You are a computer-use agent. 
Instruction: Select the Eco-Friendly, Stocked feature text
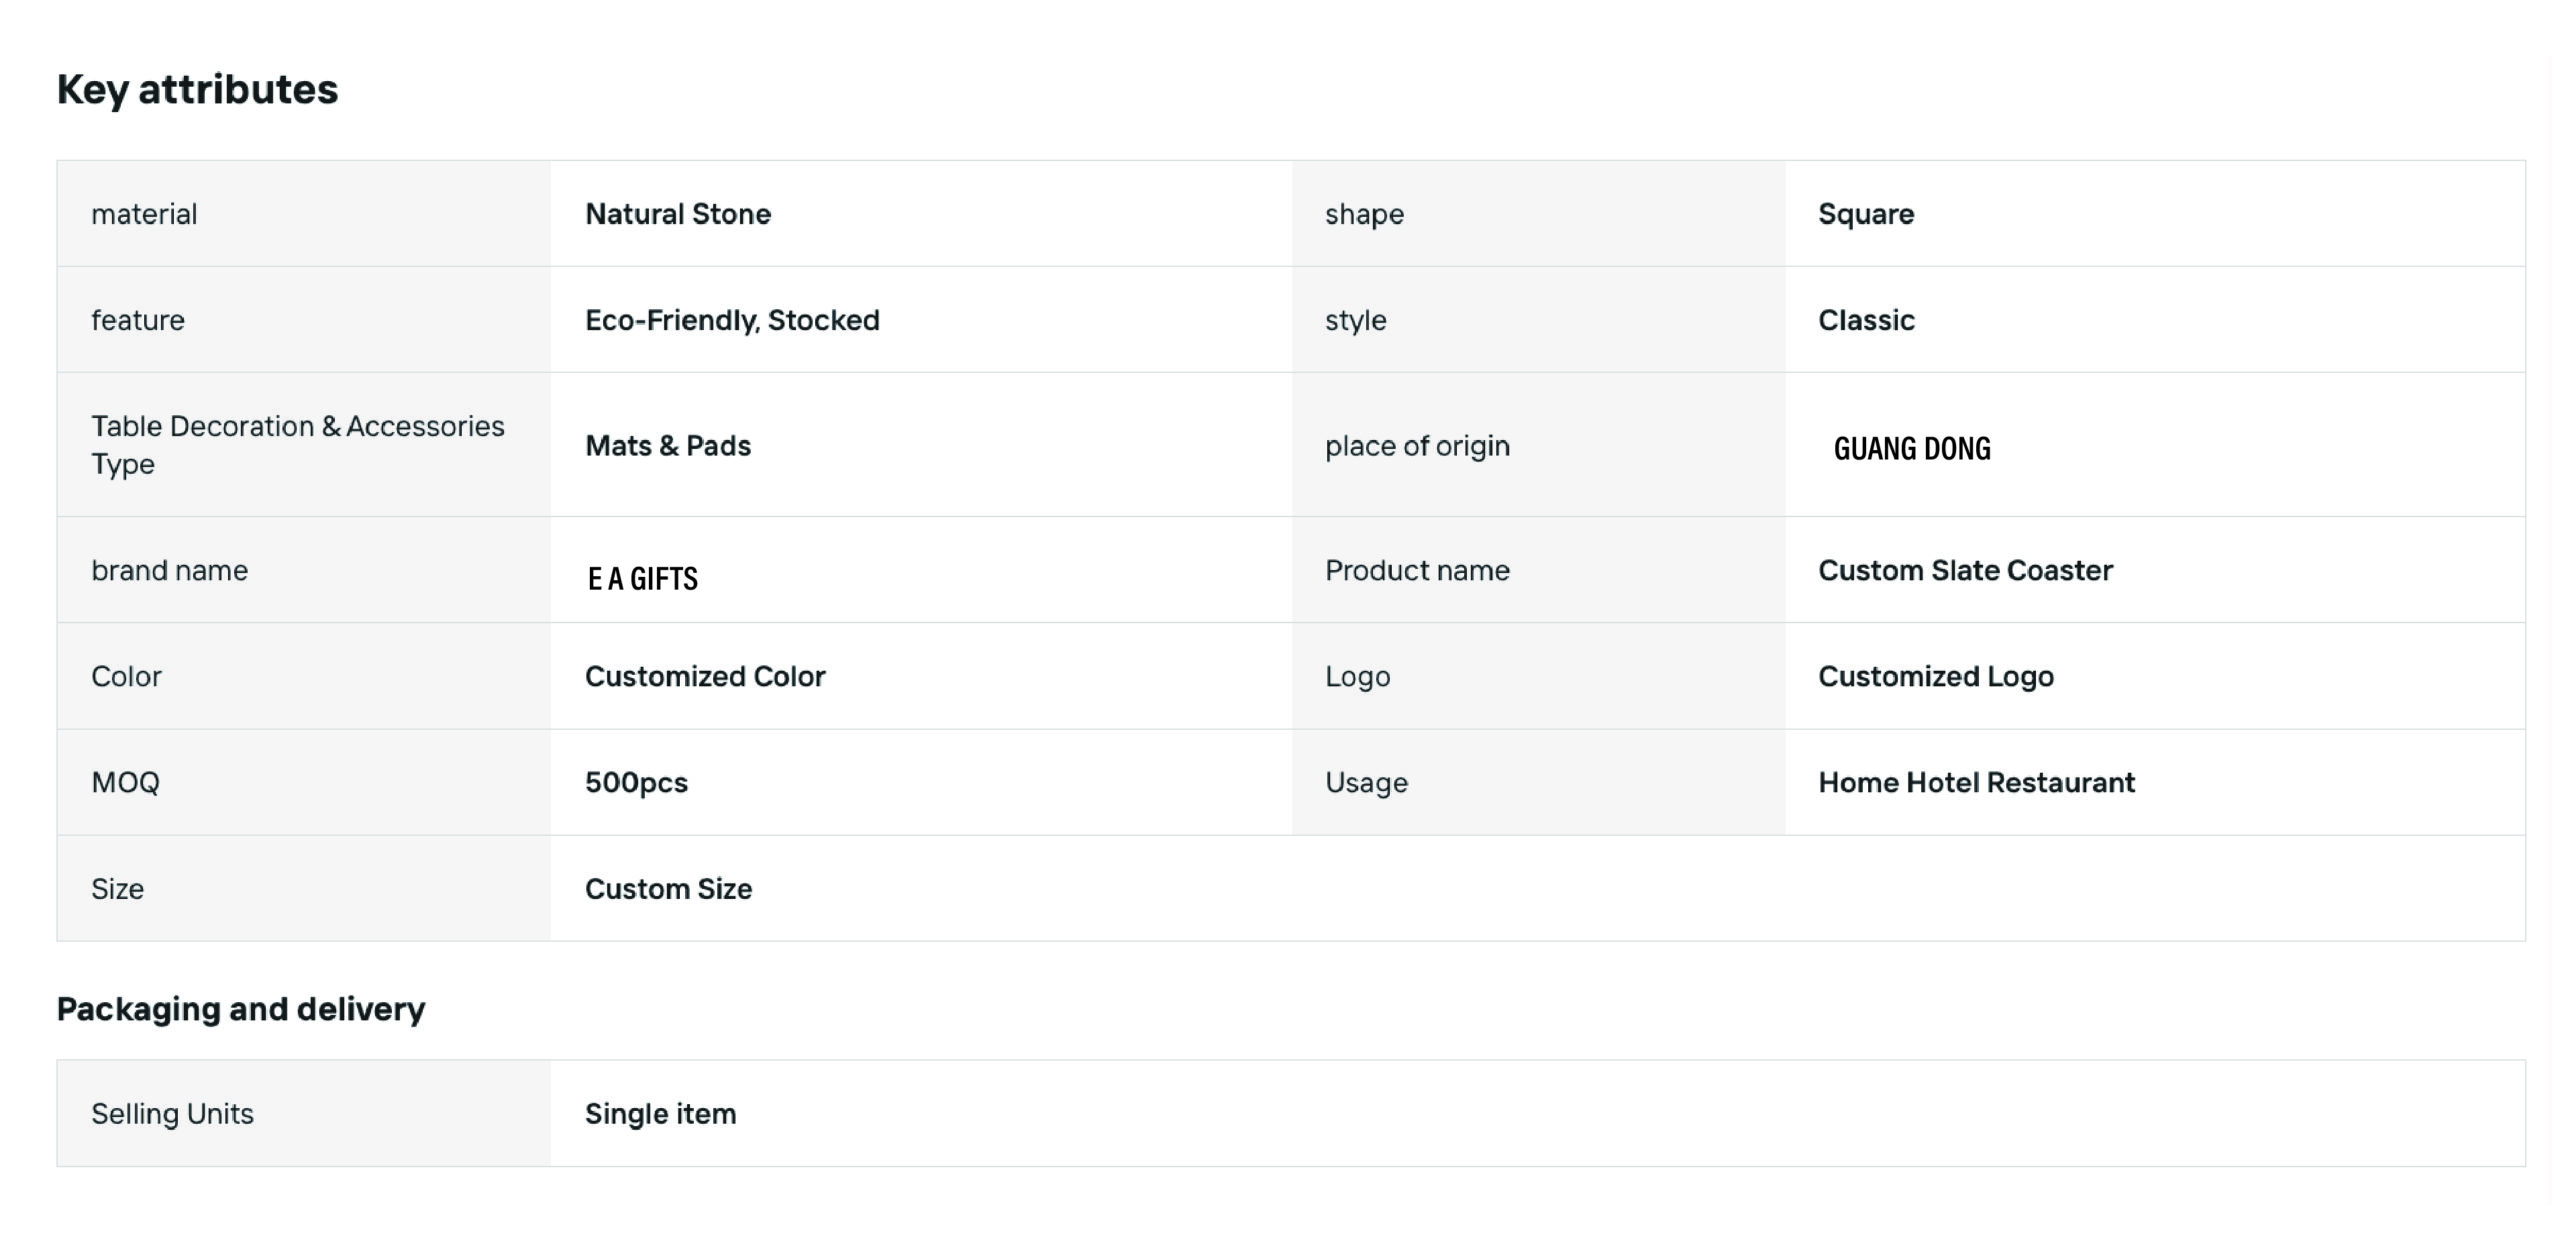pyautogui.click(x=732, y=320)
